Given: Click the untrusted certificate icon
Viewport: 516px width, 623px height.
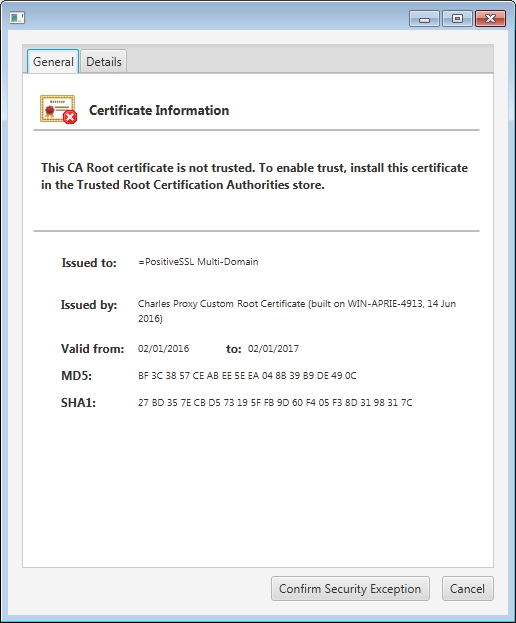Looking at the screenshot, I should tap(58, 109).
